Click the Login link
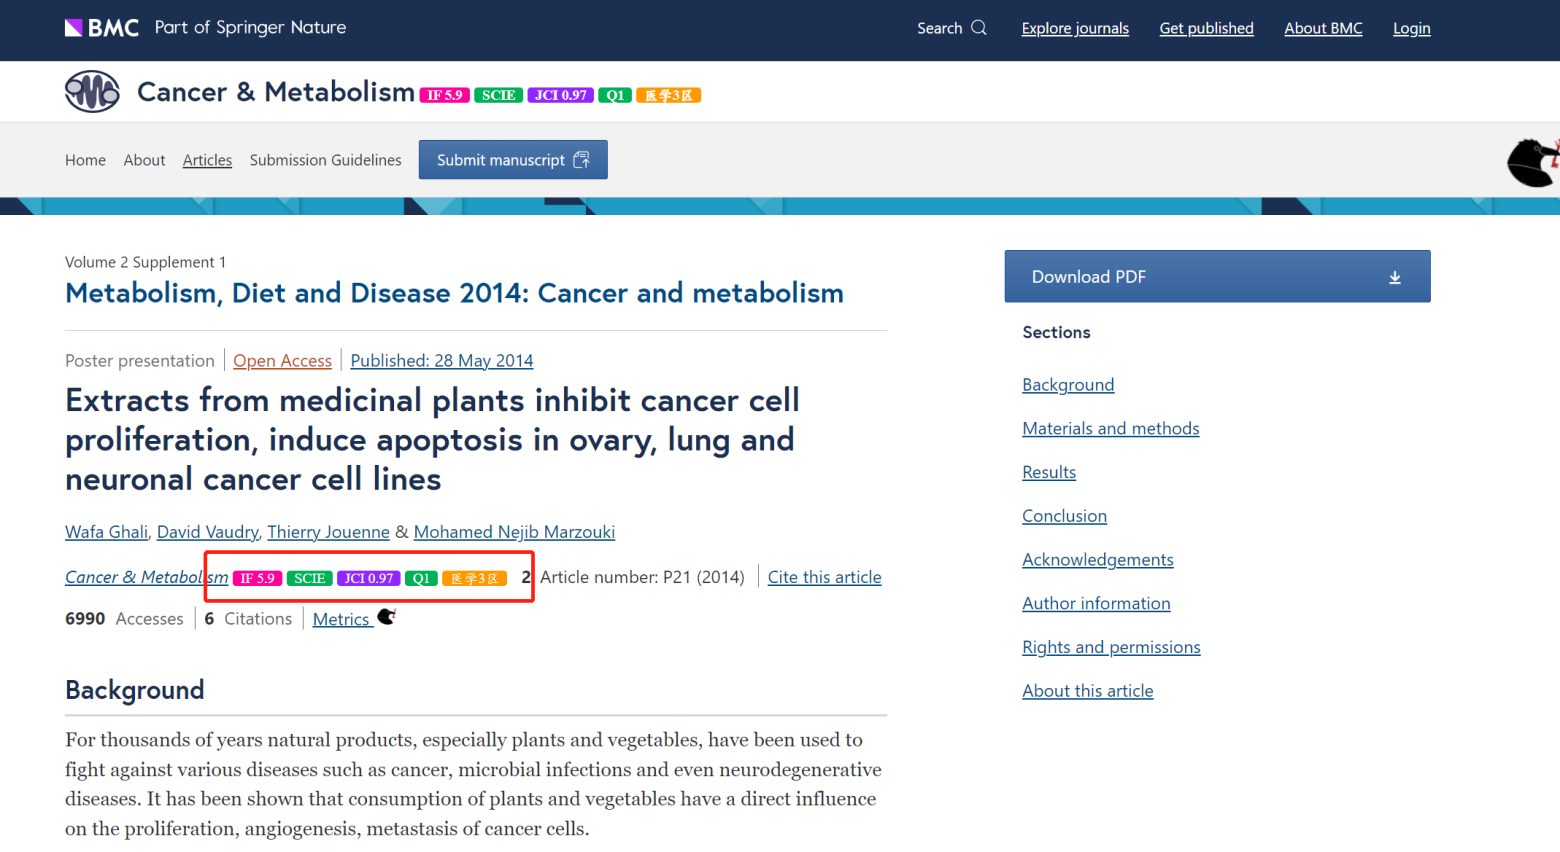 (1411, 28)
